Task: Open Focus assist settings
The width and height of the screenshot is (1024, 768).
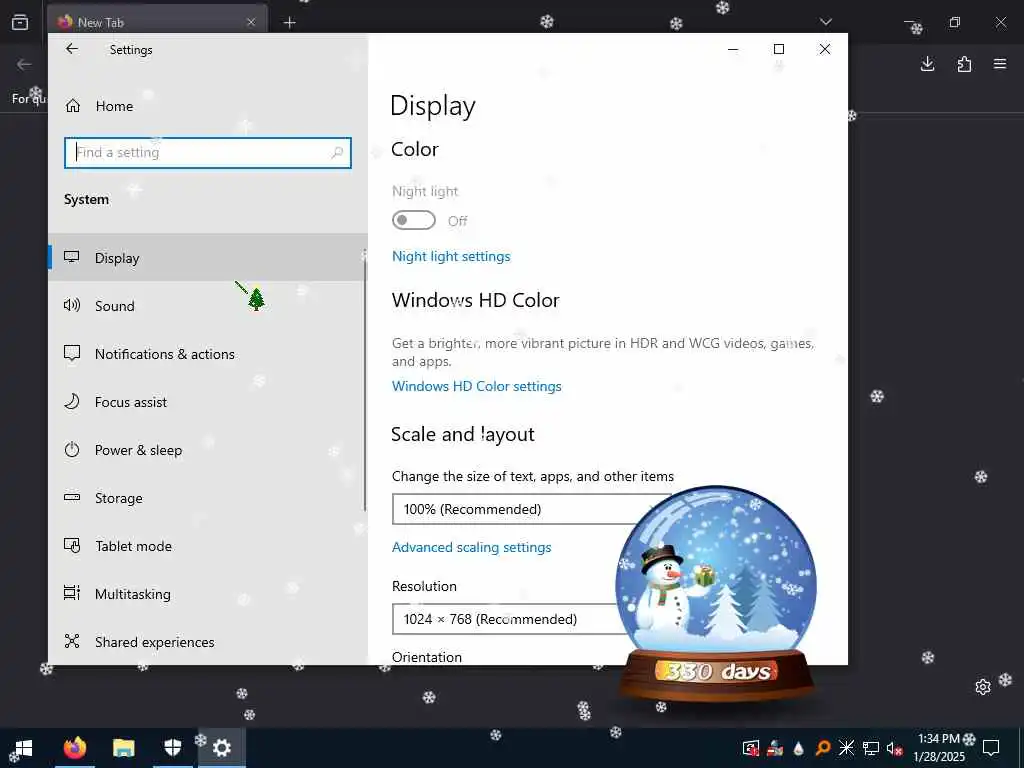Action: click(208, 402)
